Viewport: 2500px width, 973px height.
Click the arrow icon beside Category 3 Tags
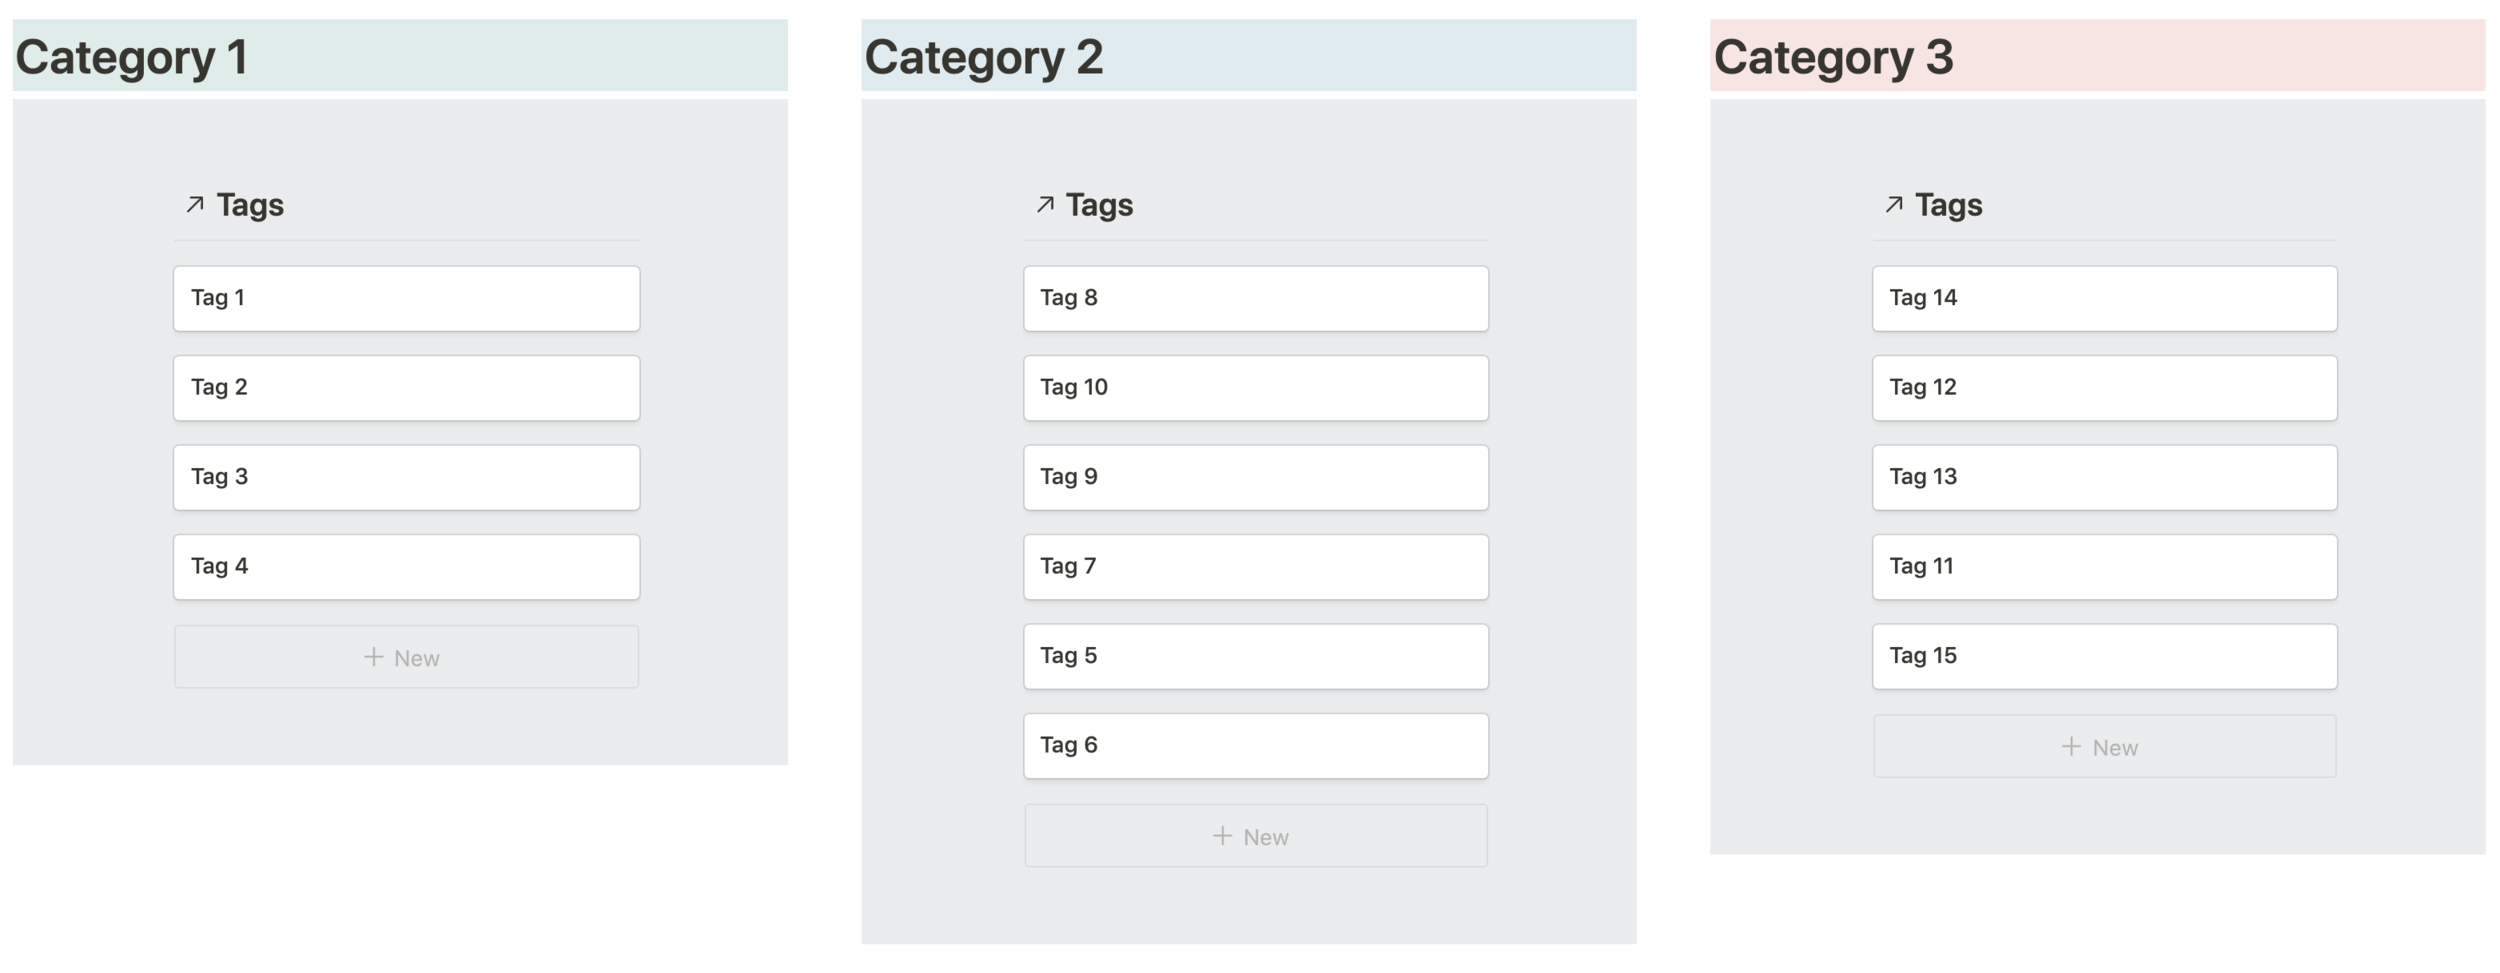(1894, 205)
